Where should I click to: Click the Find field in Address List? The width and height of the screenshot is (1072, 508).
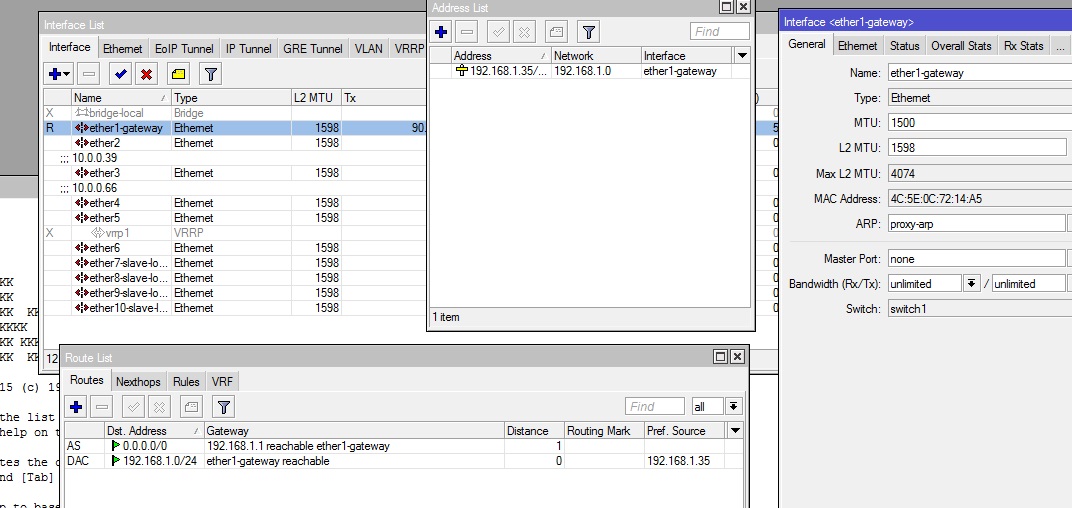pyautogui.click(x=719, y=32)
